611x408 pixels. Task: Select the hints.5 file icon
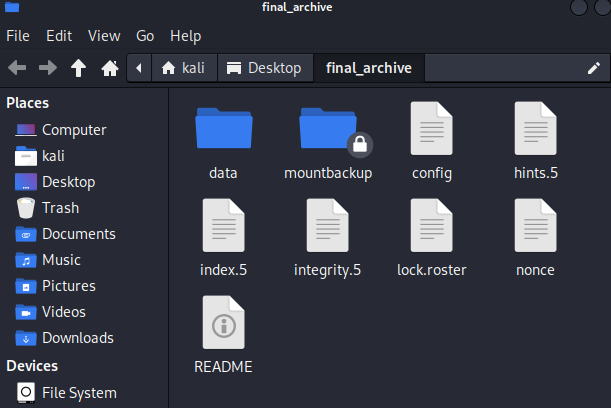click(x=535, y=128)
